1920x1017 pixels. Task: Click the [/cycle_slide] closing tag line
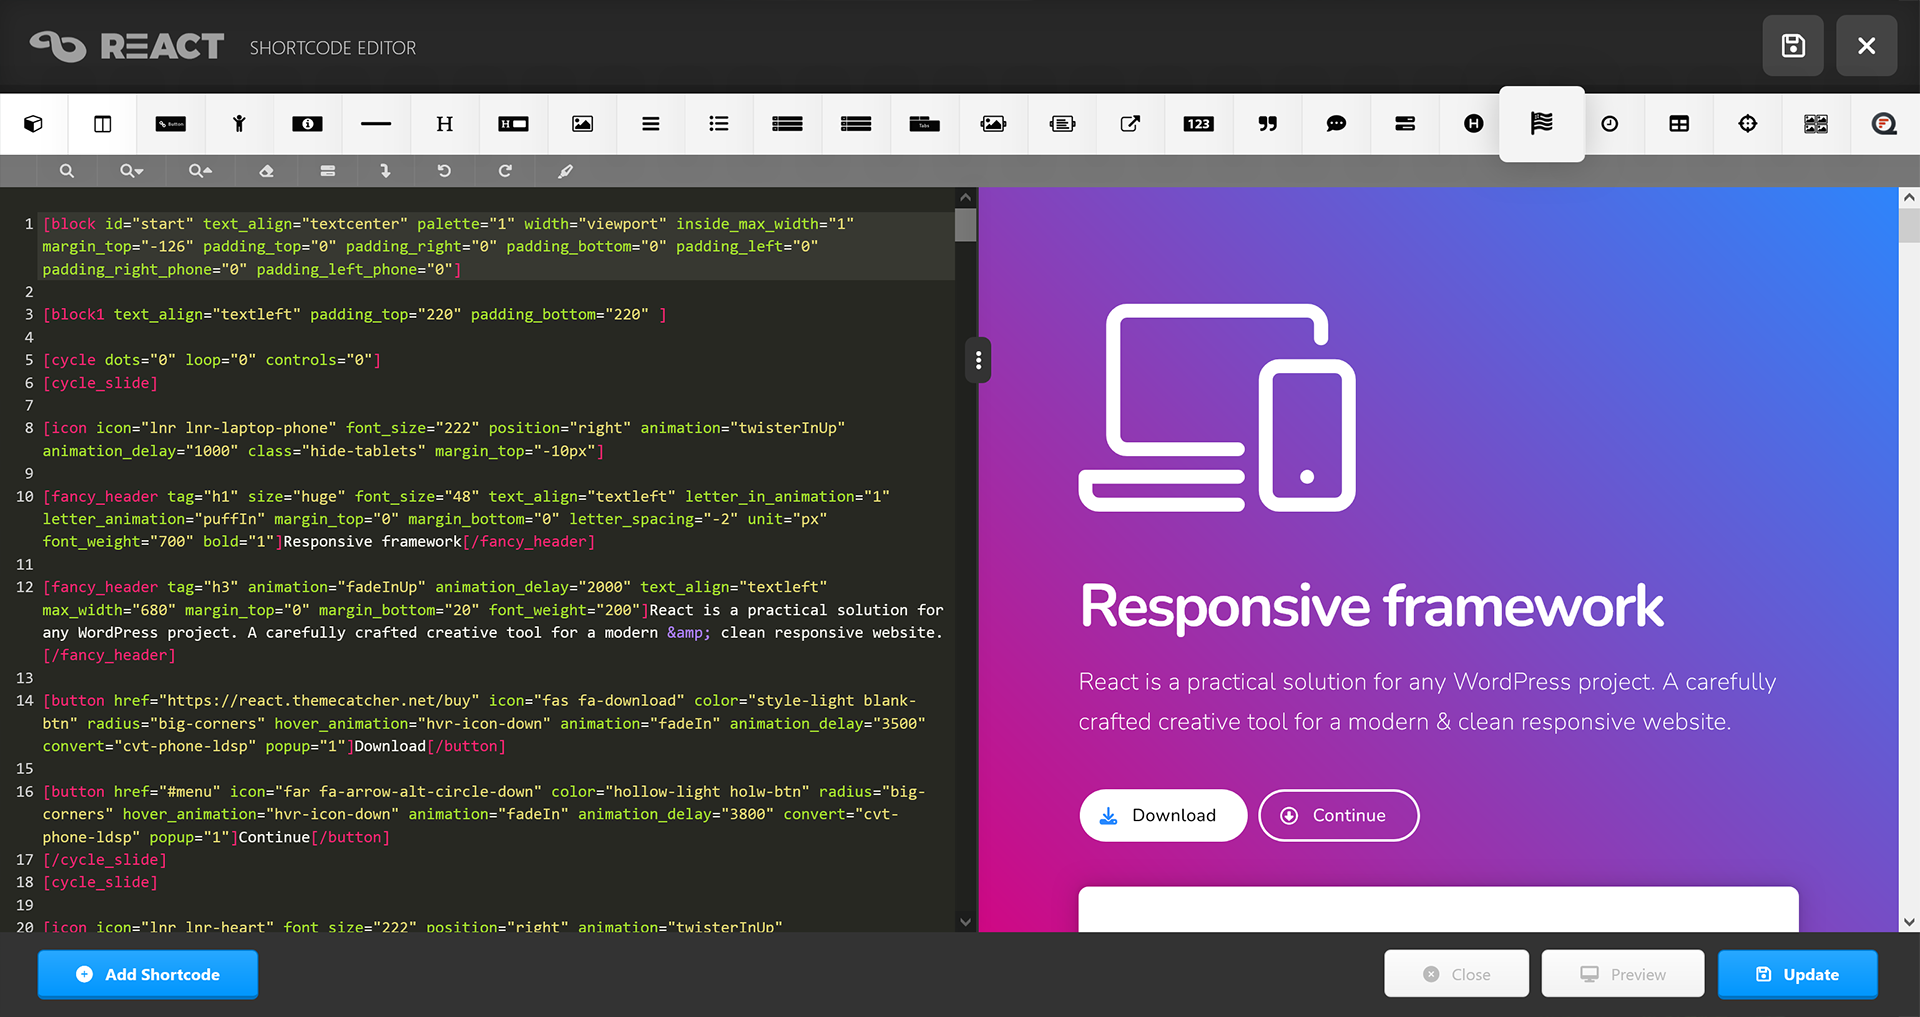click(x=105, y=860)
